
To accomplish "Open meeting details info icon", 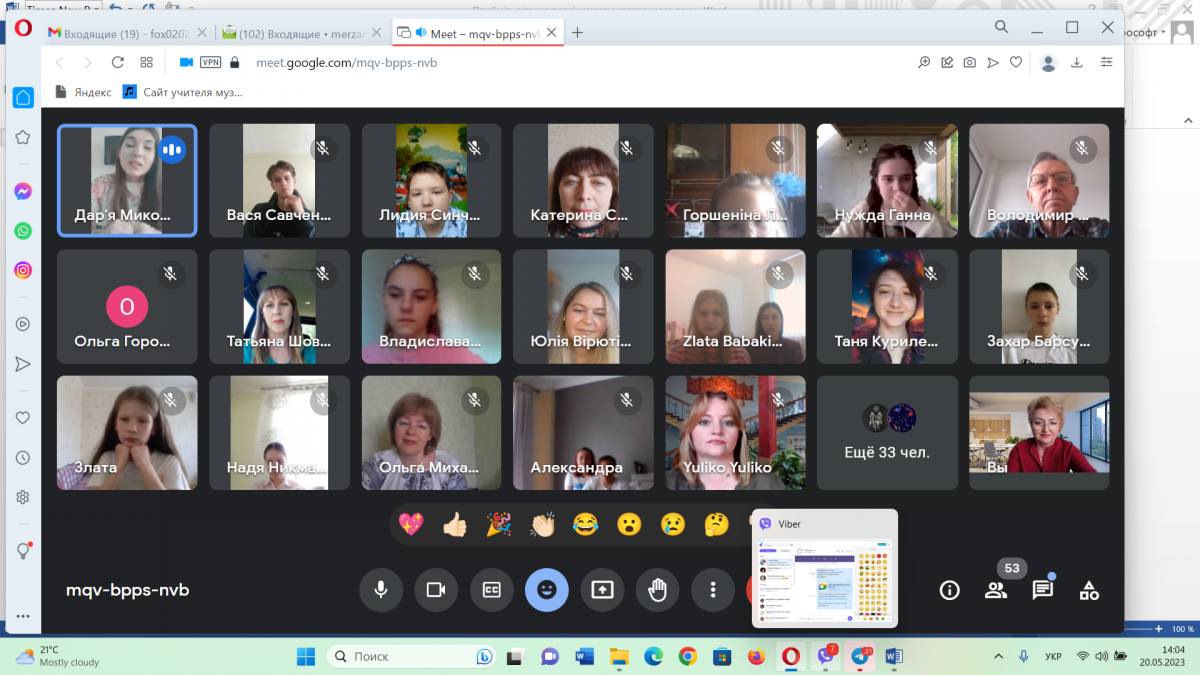I will pyautogui.click(x=949, y=590).
